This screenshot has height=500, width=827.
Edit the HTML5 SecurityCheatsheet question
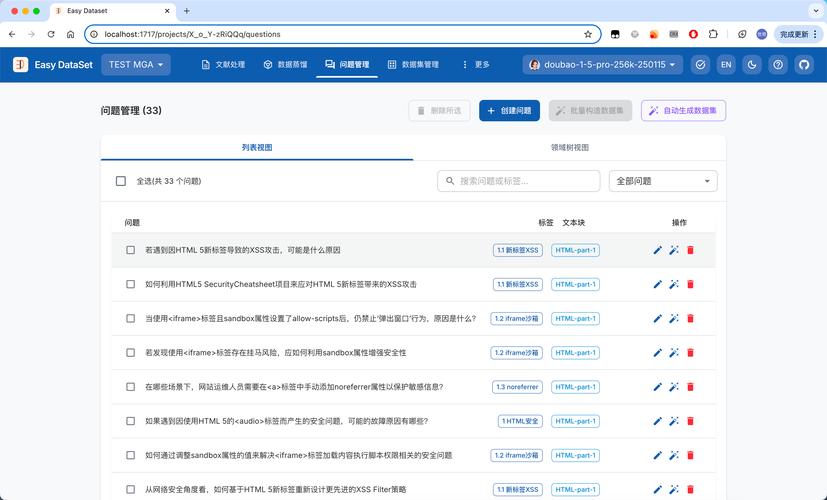coord(657,284)
